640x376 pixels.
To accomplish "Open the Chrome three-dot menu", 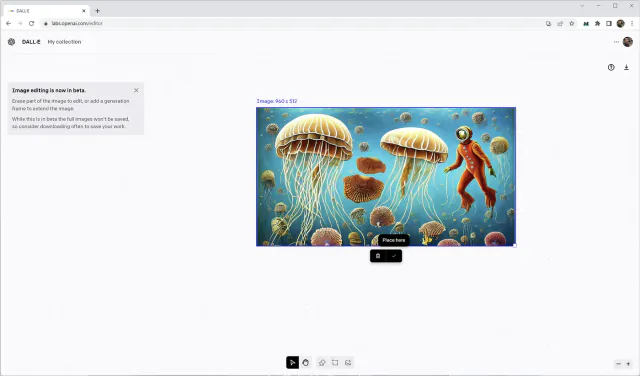I will point(632,24).
